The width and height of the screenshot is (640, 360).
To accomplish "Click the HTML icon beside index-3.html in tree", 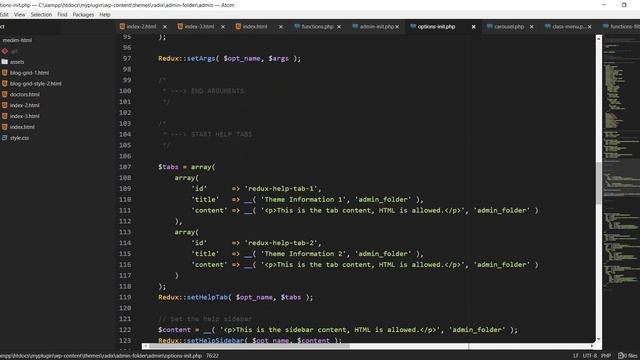I will [x=4, y=116].
